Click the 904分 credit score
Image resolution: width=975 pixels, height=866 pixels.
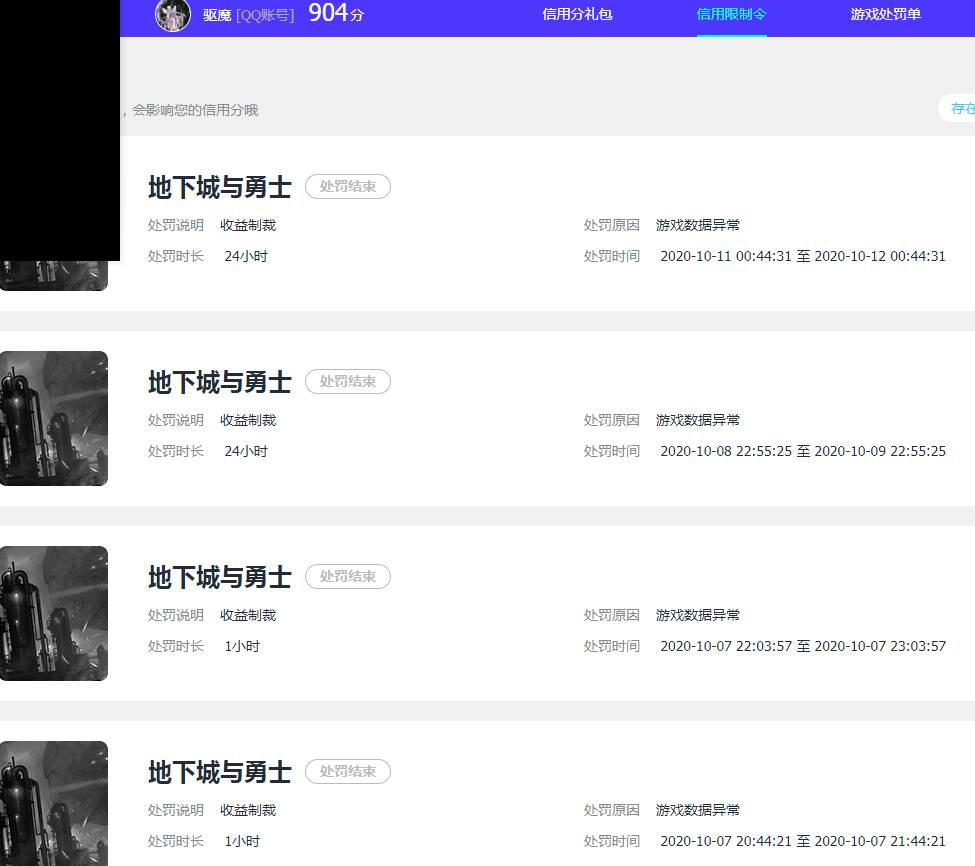coord(335,14)
